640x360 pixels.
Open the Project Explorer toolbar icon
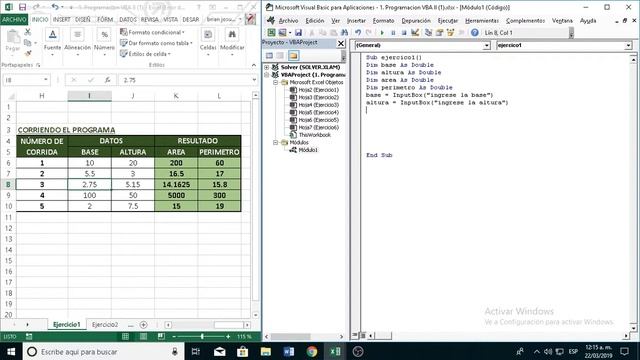click(428, 33)
